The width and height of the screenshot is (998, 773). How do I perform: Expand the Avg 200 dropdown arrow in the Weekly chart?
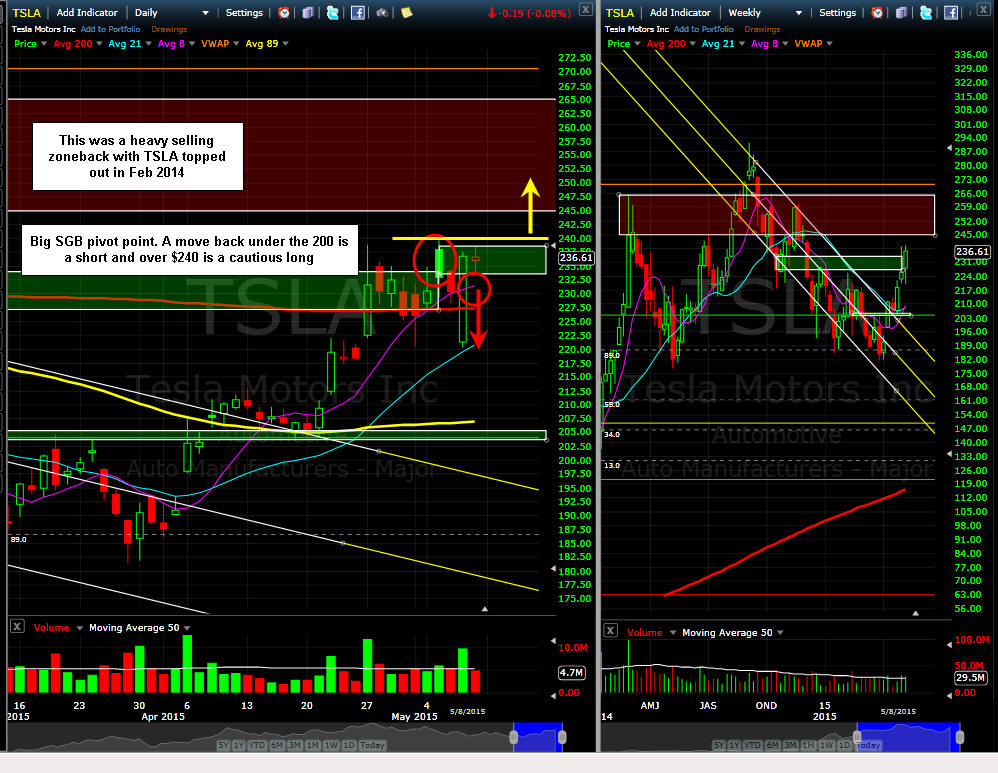692,44
